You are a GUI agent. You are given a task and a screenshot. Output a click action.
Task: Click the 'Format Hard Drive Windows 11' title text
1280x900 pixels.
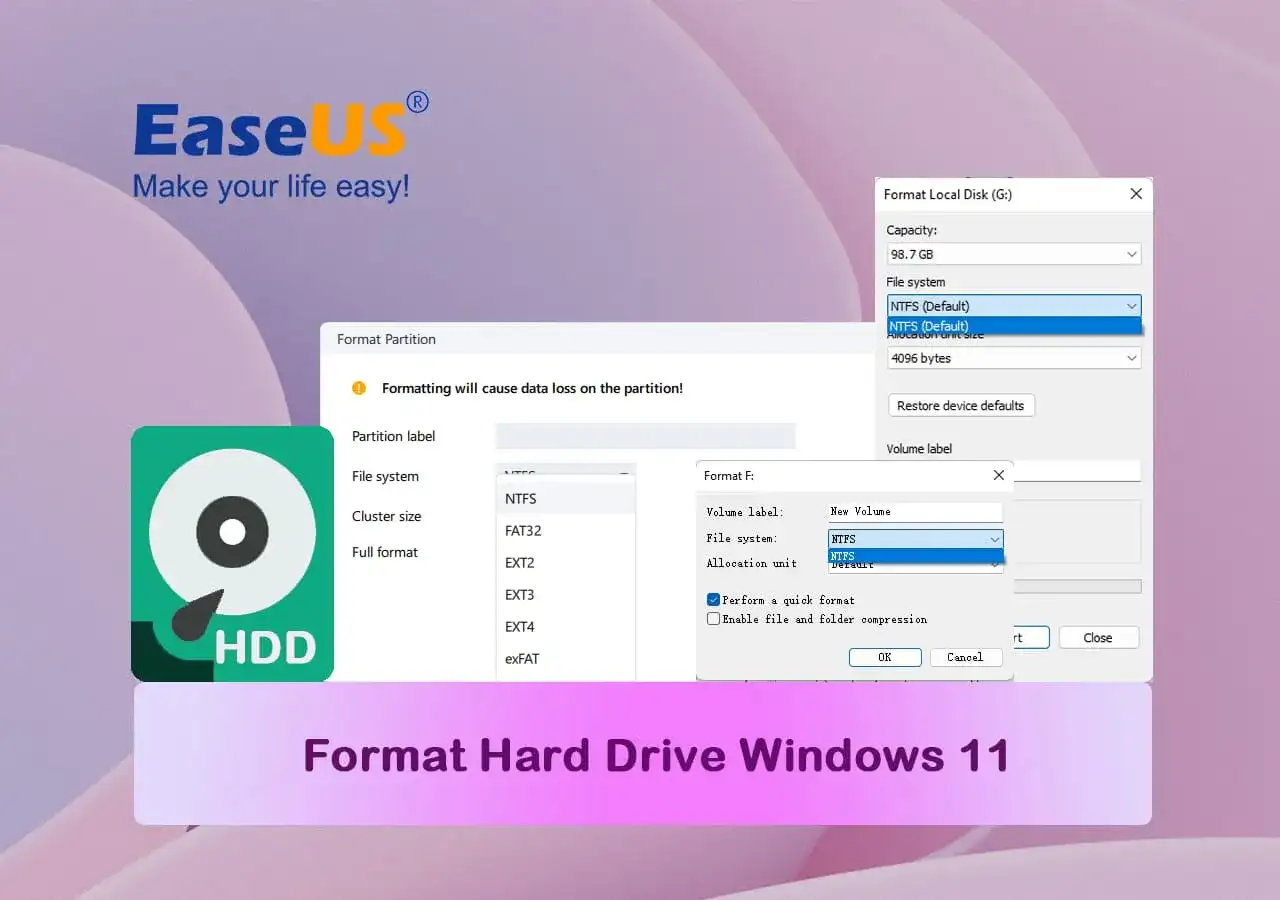(656, 755)
